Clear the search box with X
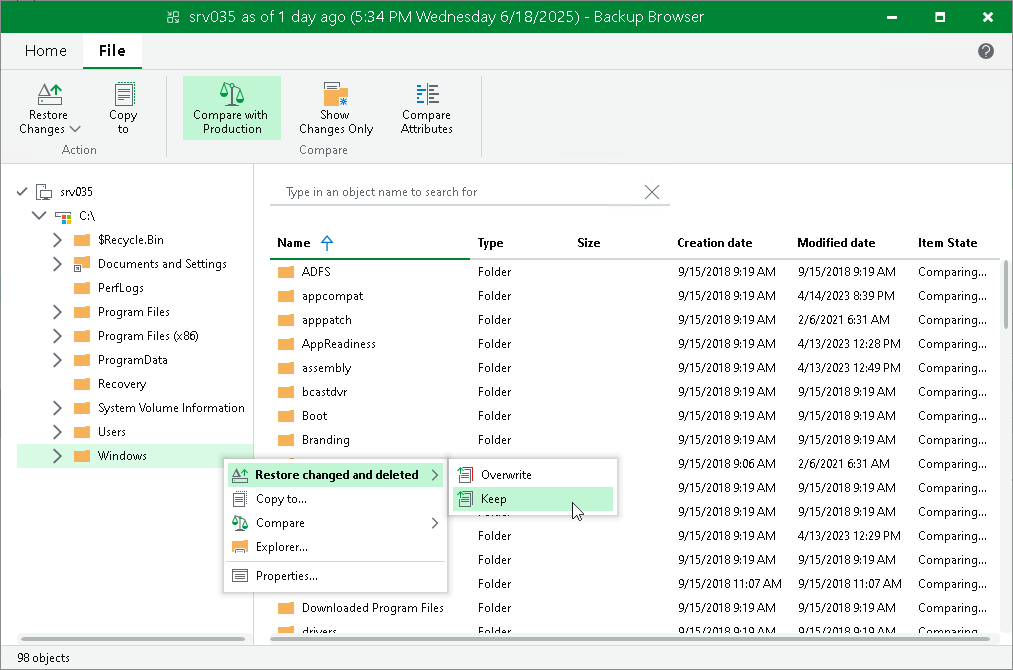1013x670 pixels. click(x=652, y=192)
